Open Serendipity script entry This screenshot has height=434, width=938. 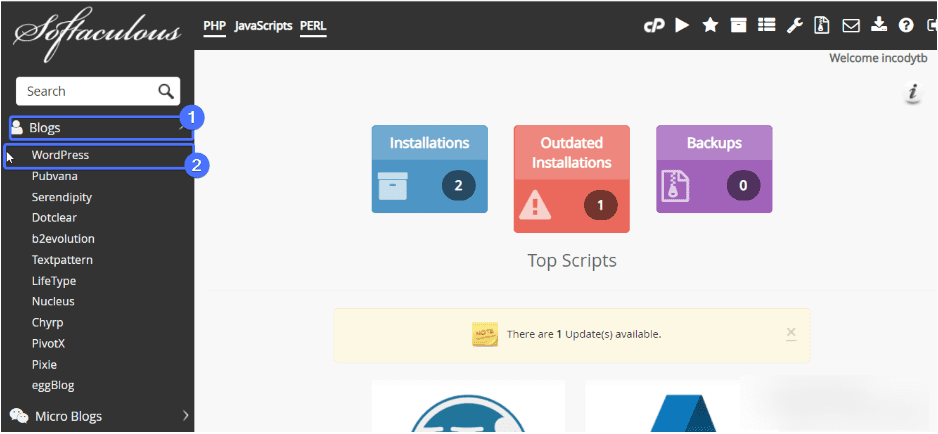tap(62, 197)
